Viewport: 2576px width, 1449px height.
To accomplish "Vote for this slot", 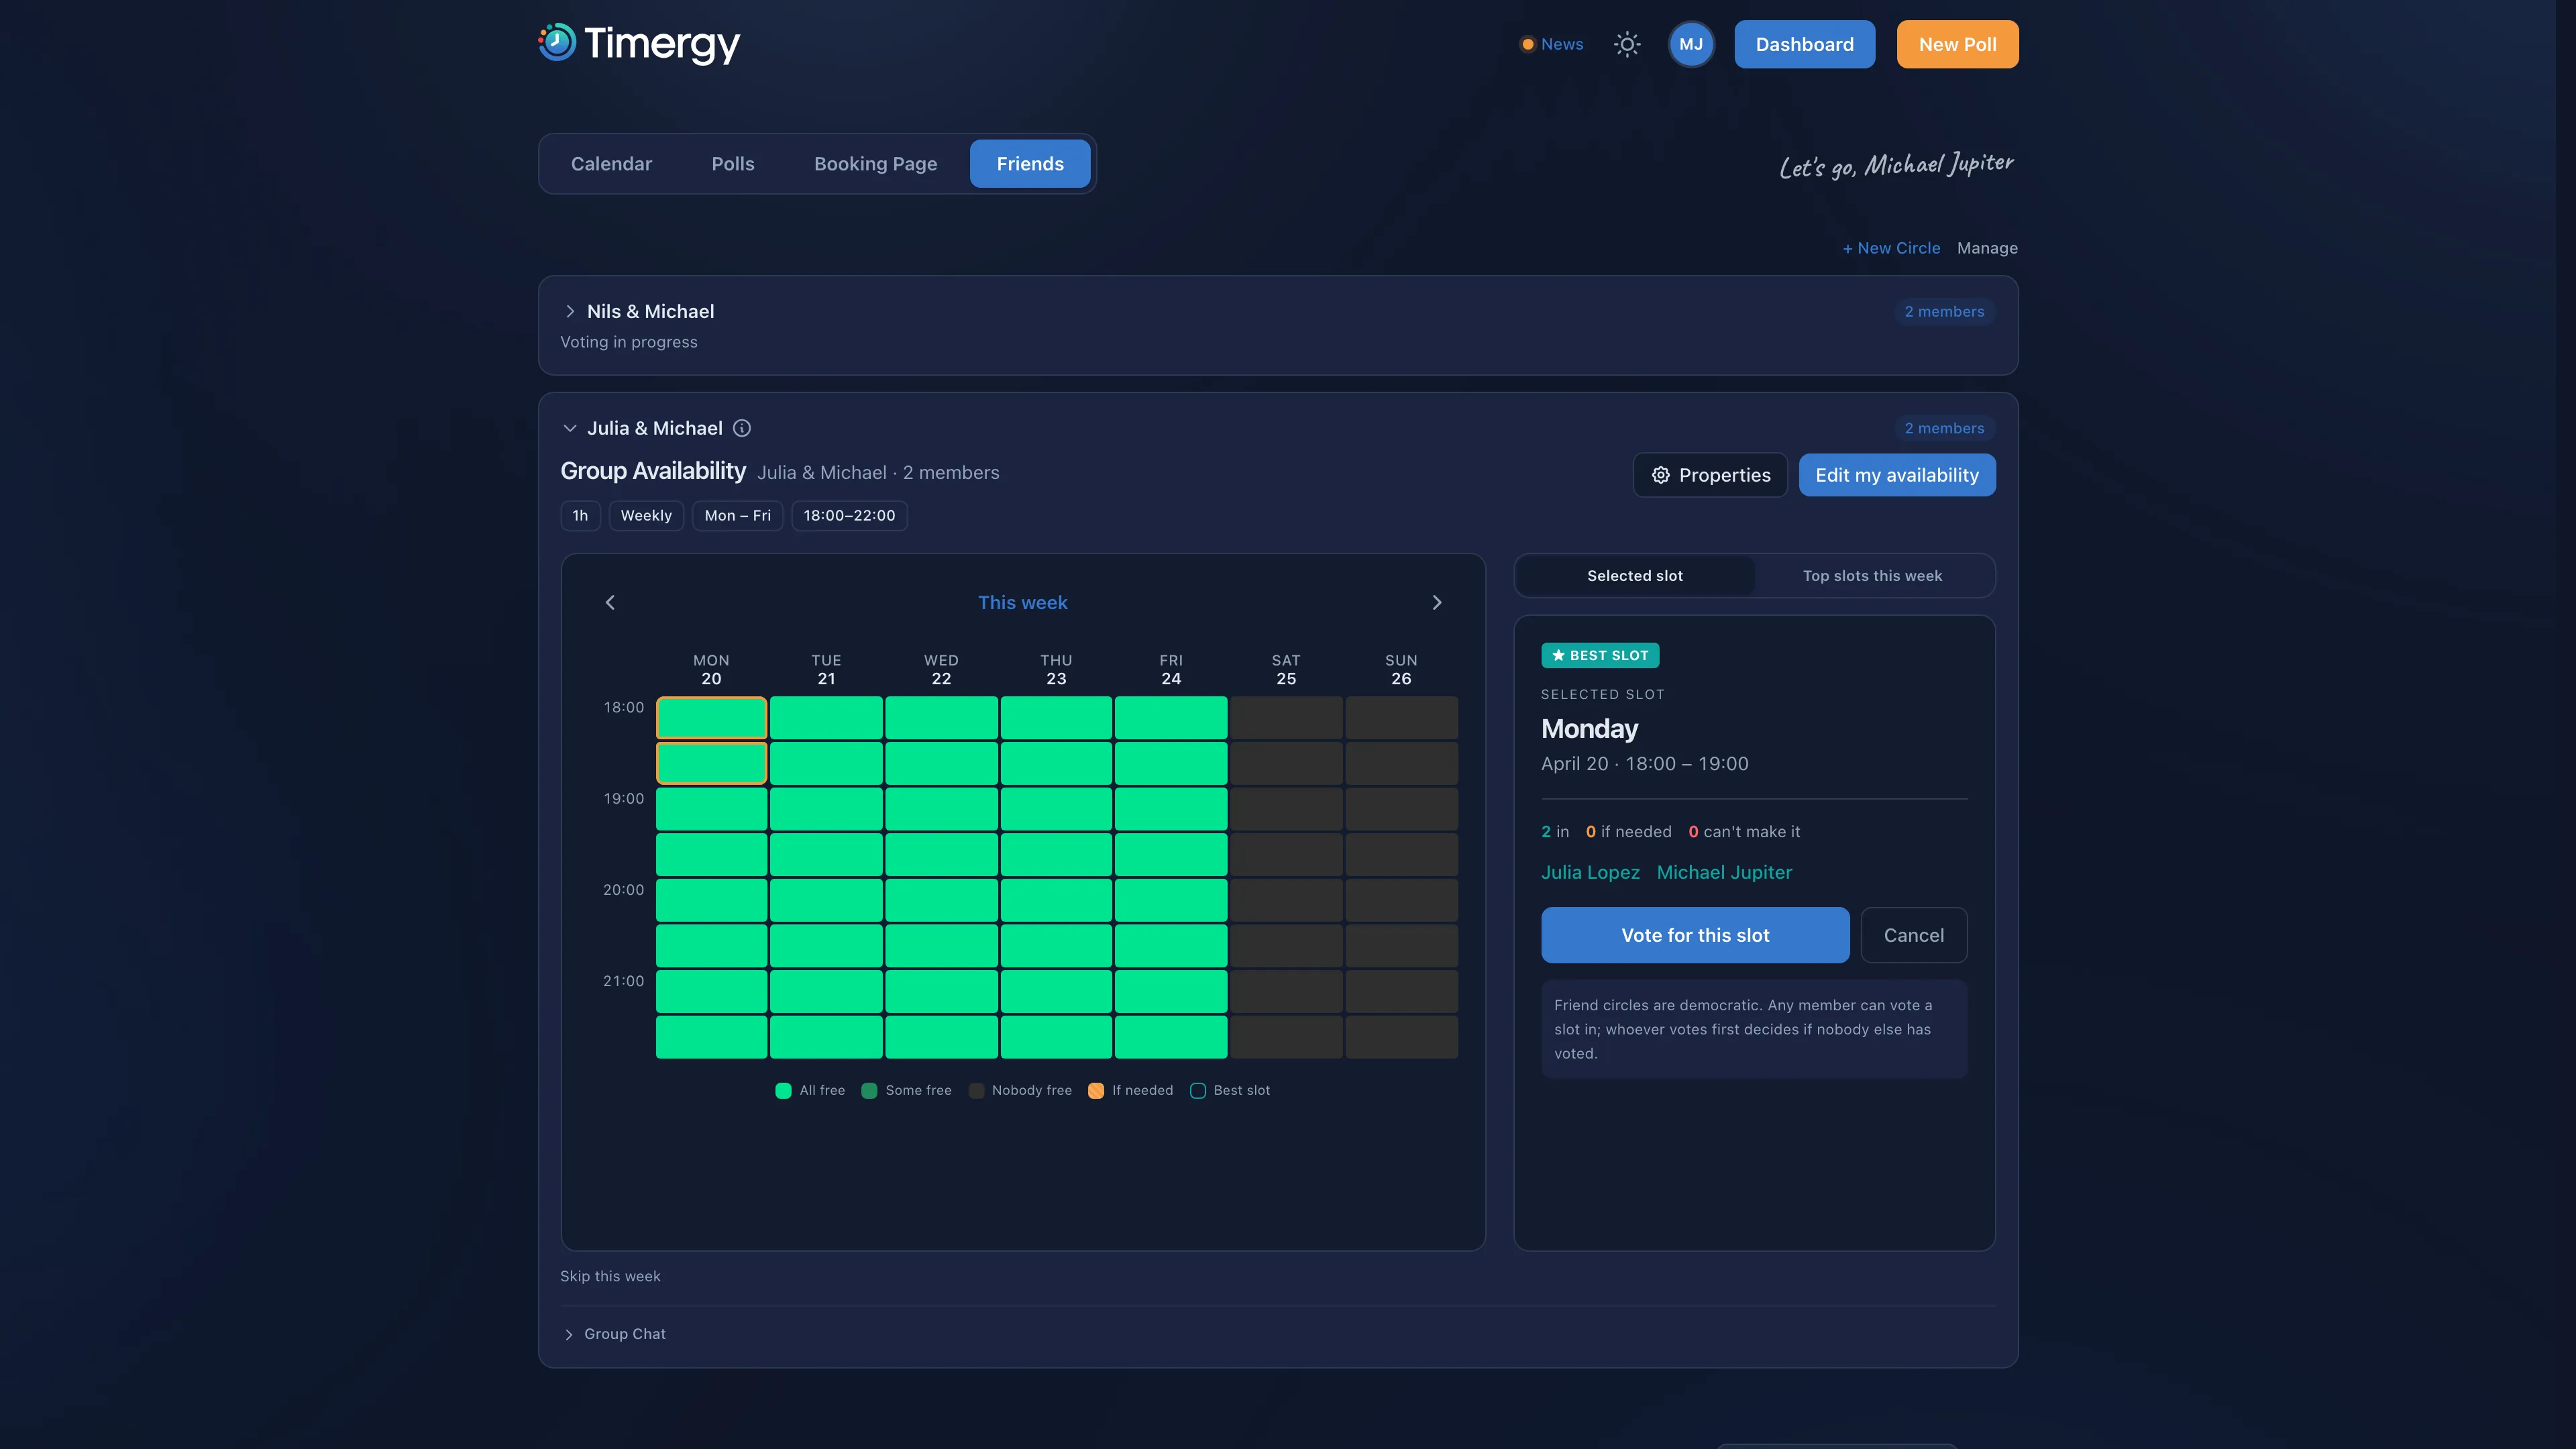I will (x=1695, y=935).
